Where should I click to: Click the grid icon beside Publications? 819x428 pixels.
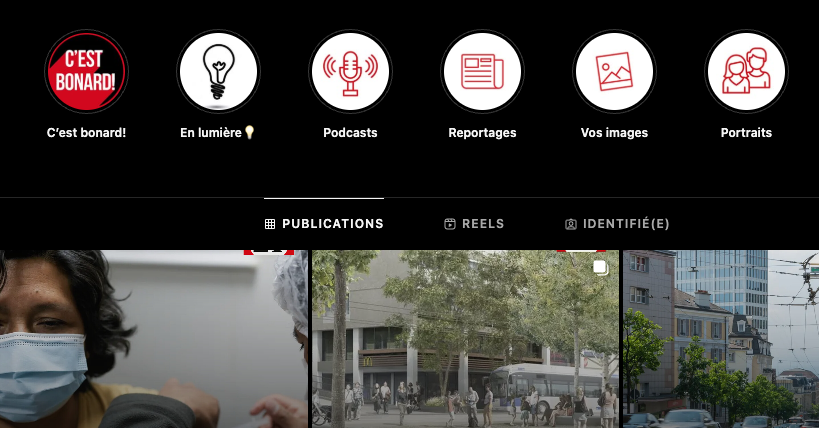click(270, 224)
